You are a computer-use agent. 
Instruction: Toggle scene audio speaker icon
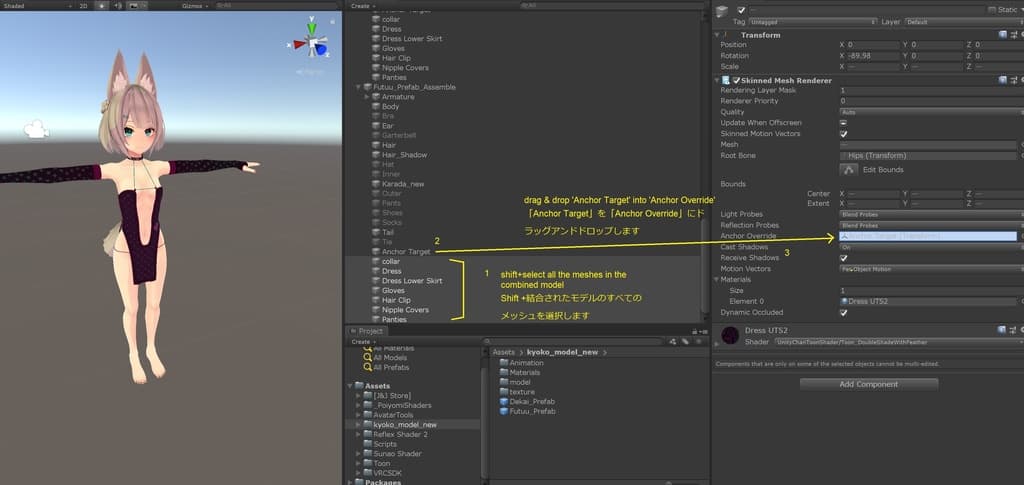116,5
